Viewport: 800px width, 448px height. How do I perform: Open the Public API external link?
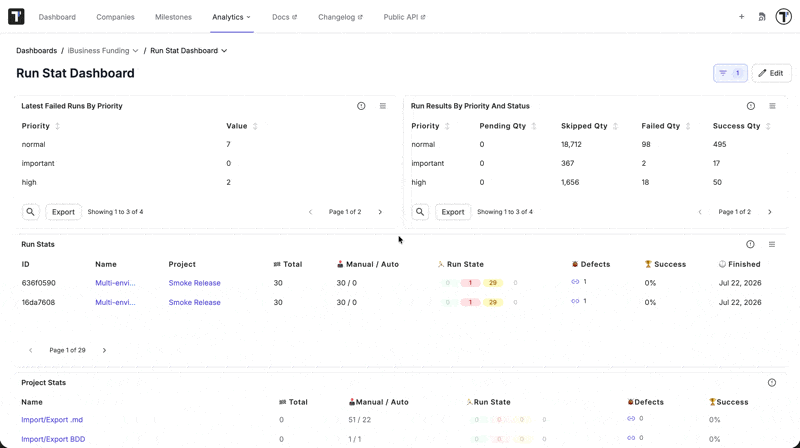(x=404, y=17)
